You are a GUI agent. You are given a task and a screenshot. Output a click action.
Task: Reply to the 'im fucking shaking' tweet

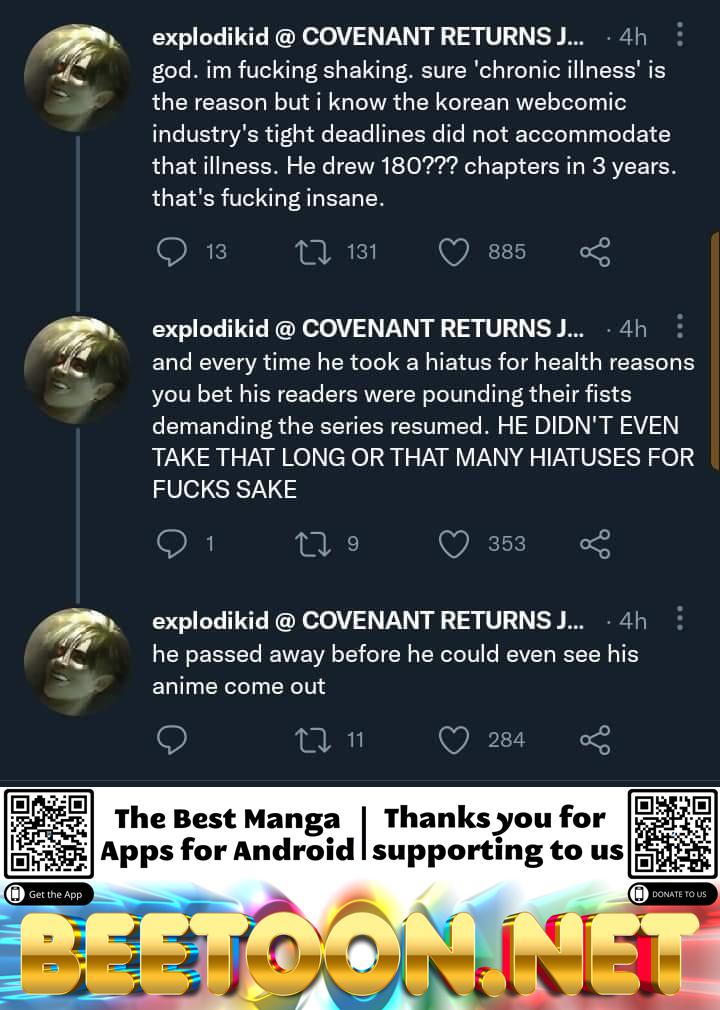coord(172,252)
